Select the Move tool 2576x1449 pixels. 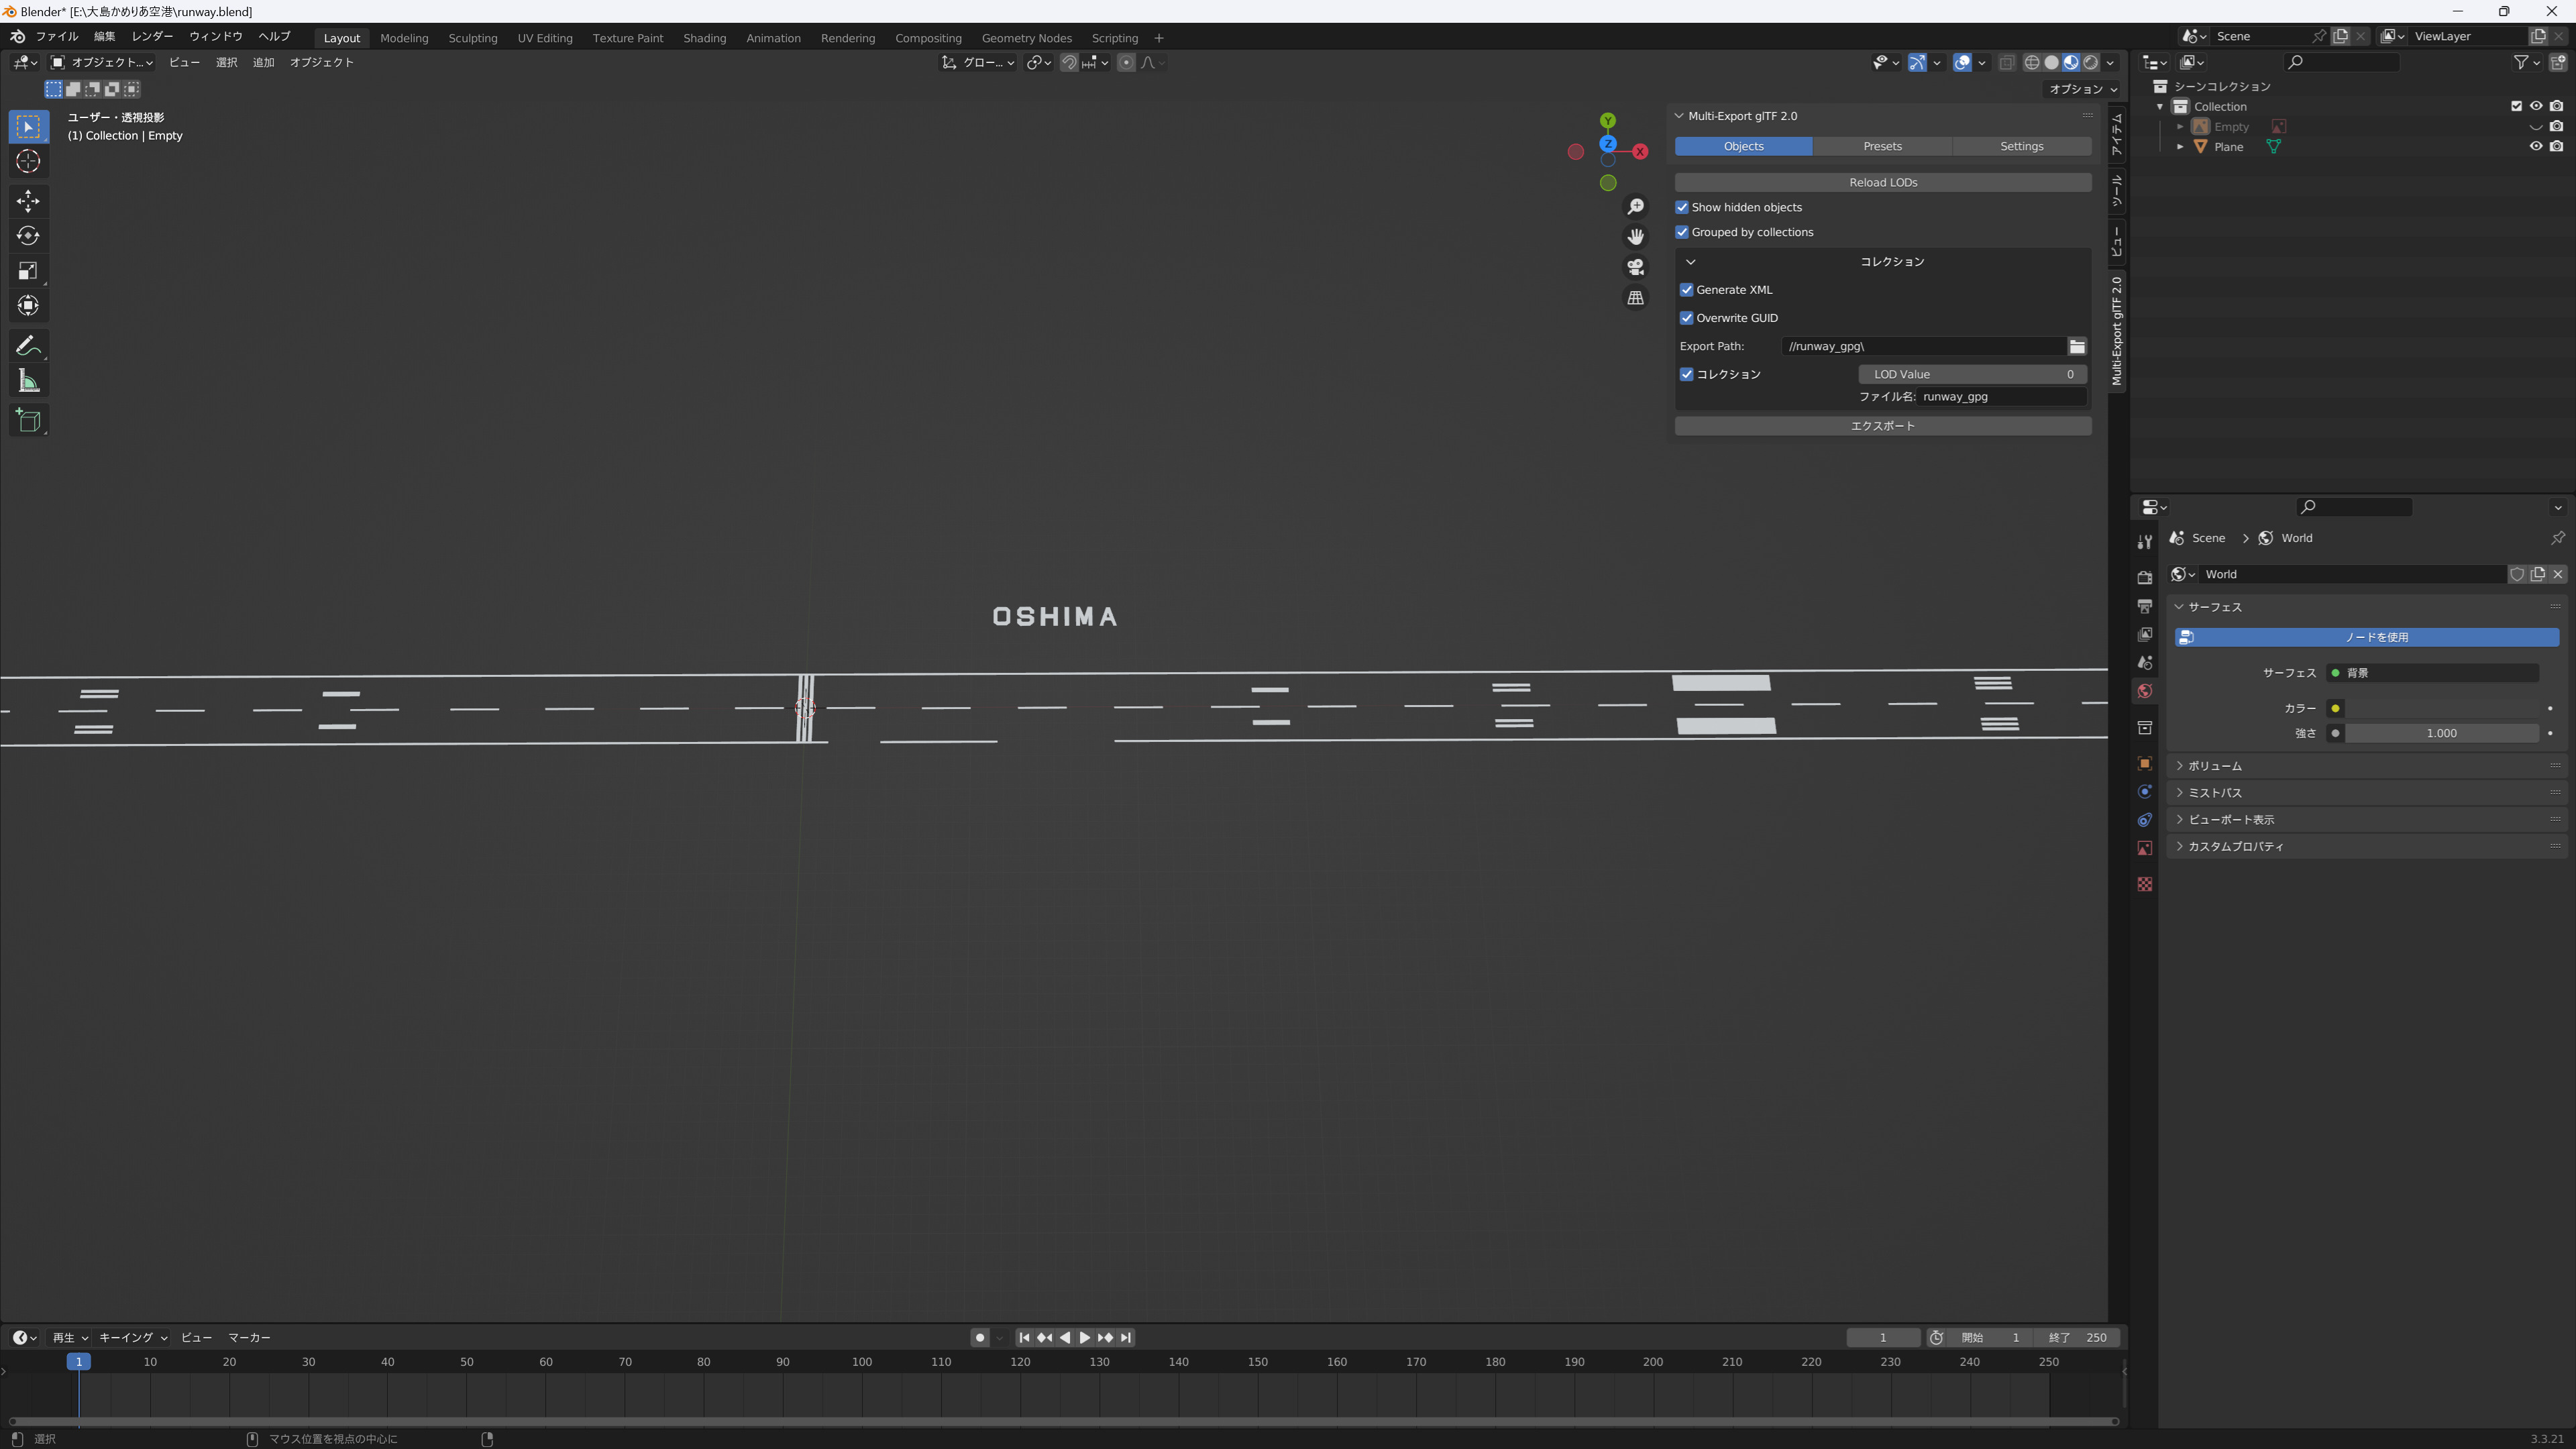point(28,201)
